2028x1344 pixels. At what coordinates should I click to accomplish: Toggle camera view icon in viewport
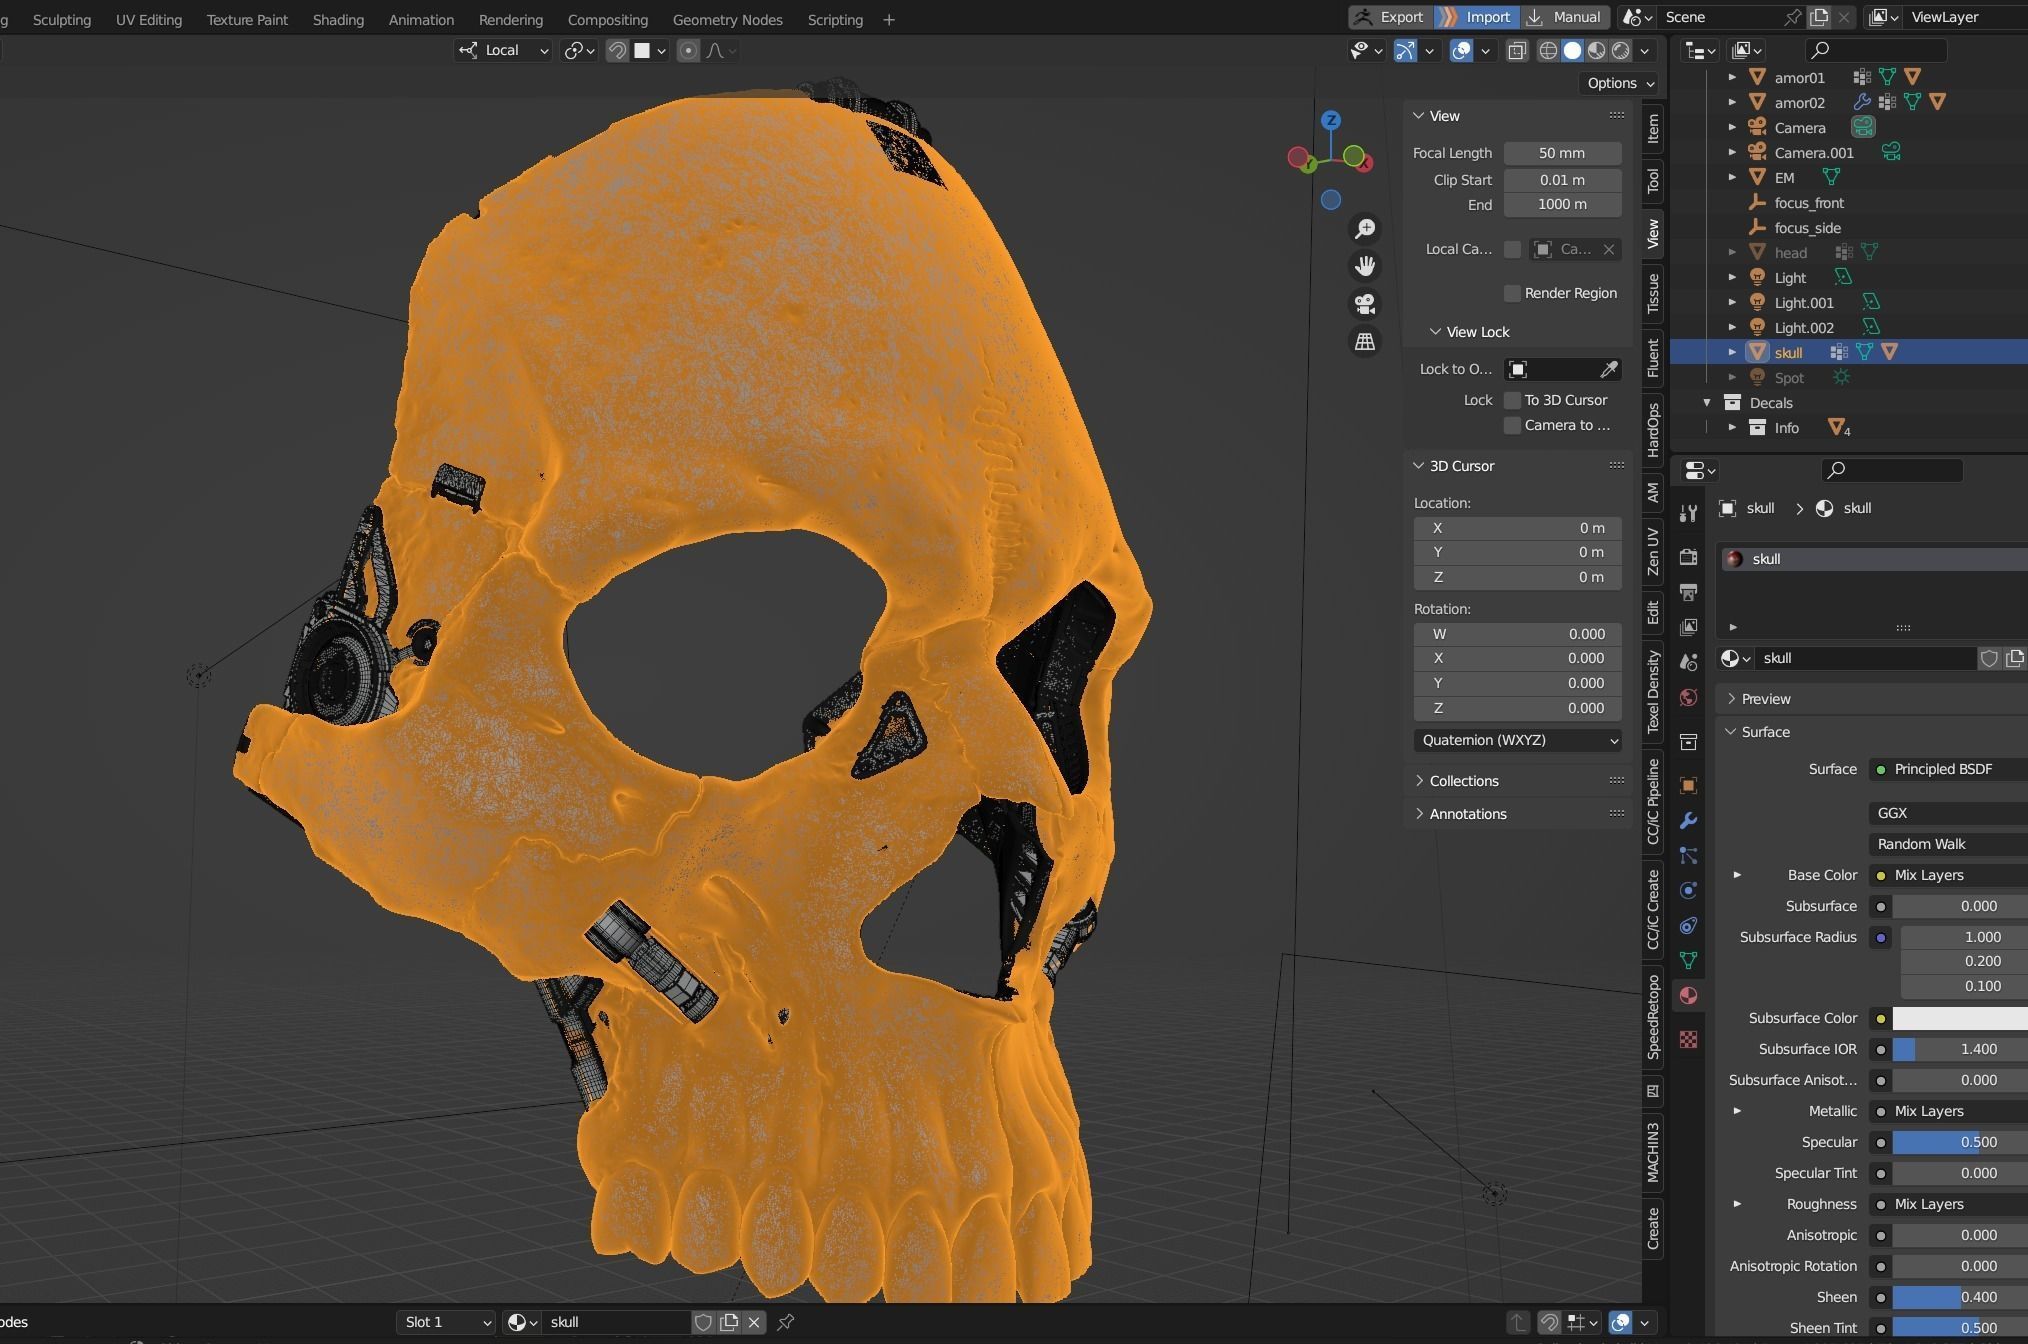click(1365, 304)
